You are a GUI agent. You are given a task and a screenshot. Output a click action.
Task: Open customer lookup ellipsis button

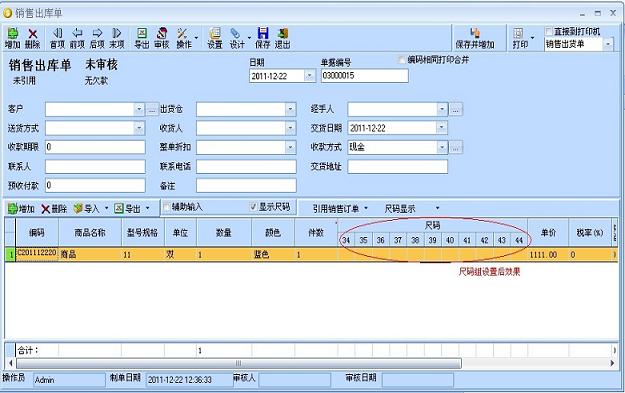pos(151,109)
